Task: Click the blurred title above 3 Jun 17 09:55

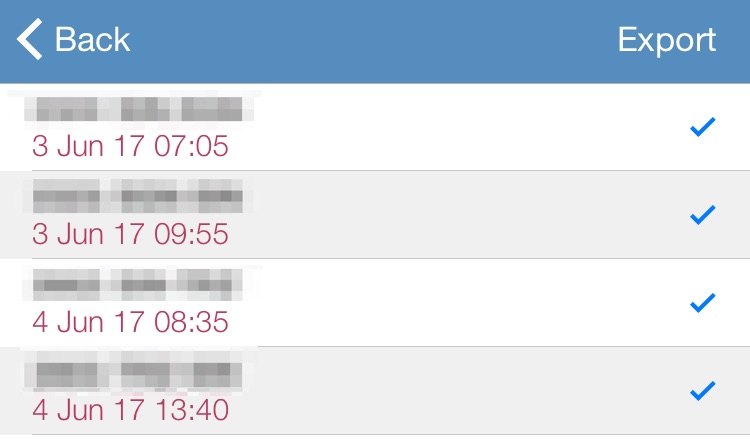Action: coord(136,195)
